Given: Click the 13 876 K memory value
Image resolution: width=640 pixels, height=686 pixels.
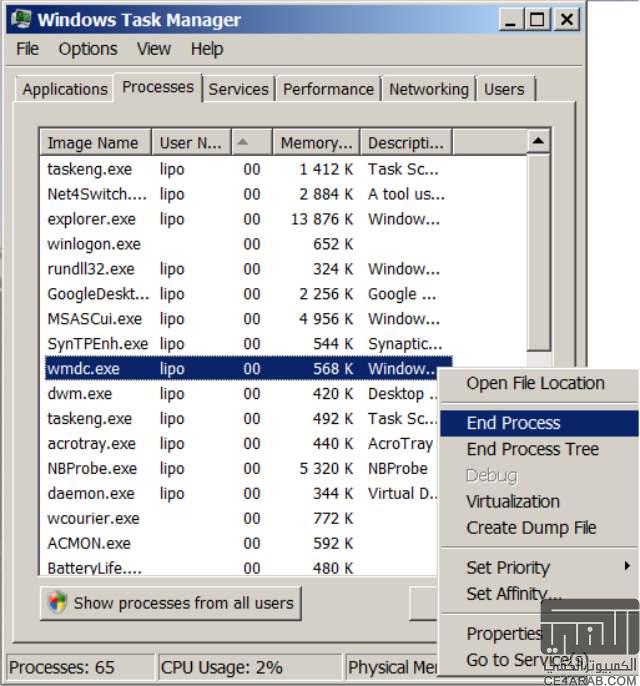Looking at the screenshot, I should pyautogui.click(x=322, y=219).
